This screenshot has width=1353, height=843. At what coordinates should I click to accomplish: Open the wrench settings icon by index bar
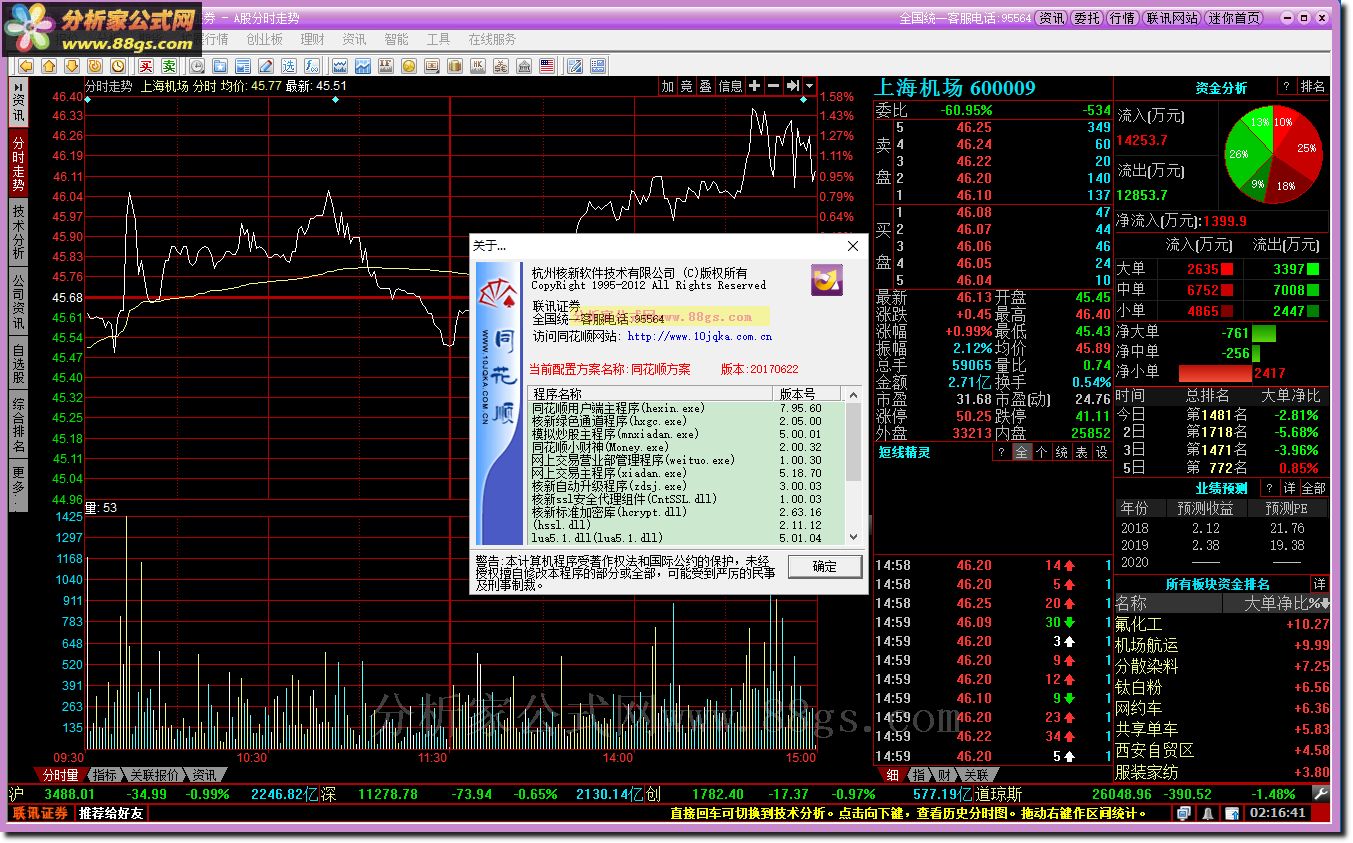[x=1320, y=794]
